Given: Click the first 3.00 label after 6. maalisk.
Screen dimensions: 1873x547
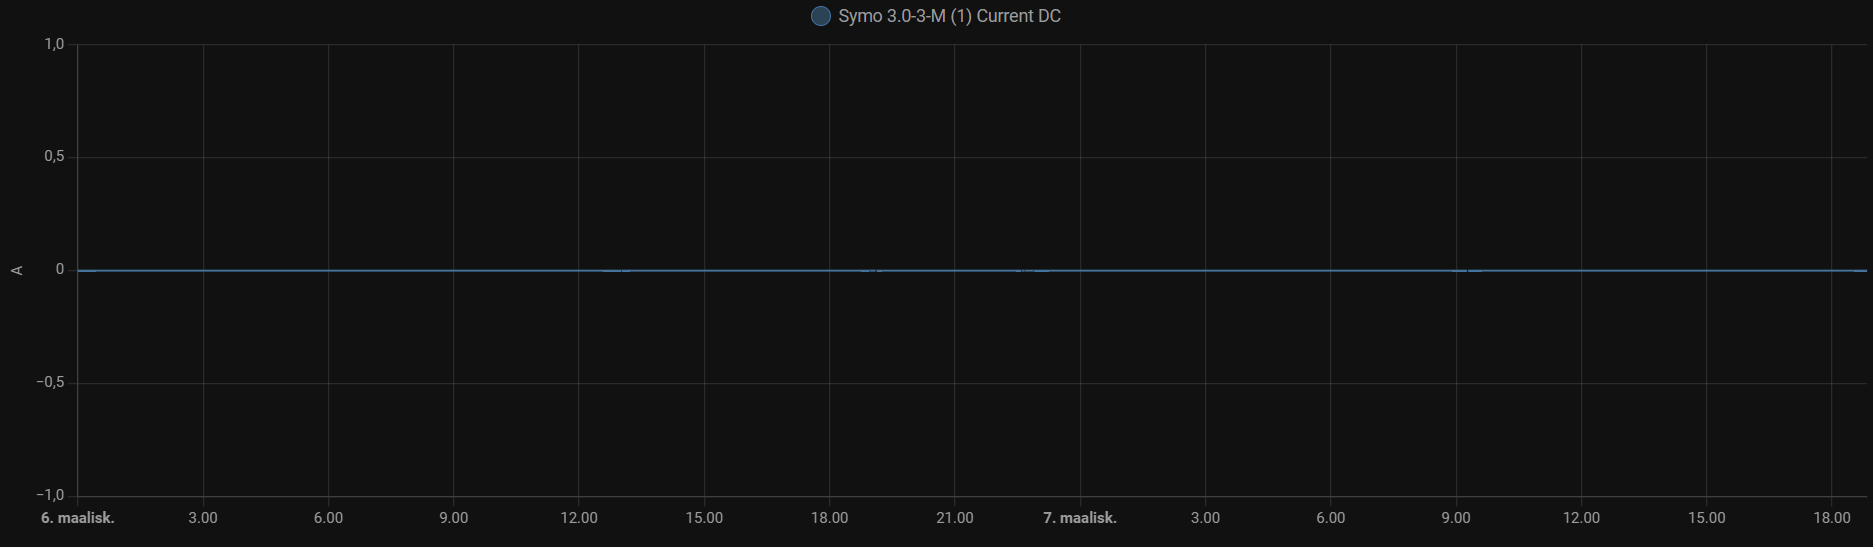Looking at the screenshot, I should pos(203,518).
